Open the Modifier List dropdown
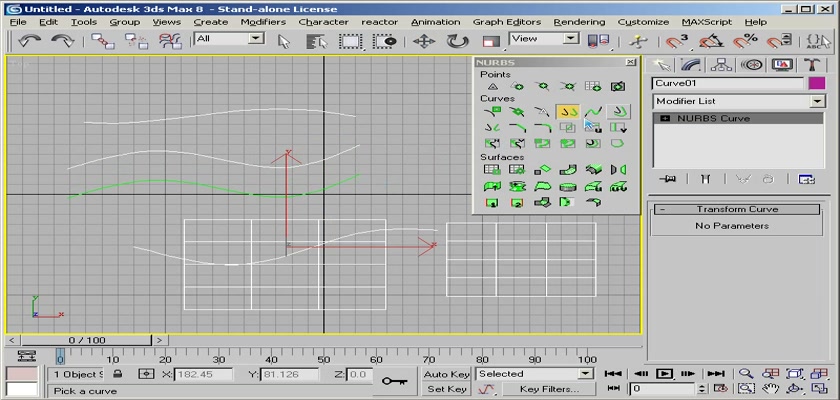 (738, 101)
